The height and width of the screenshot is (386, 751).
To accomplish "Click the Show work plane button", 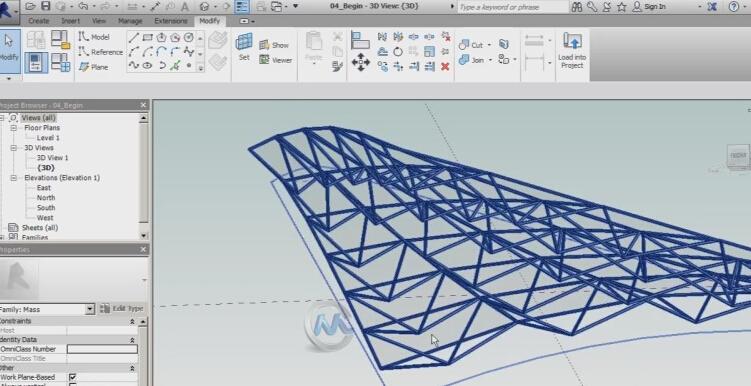I will click(x=274, y=45).
